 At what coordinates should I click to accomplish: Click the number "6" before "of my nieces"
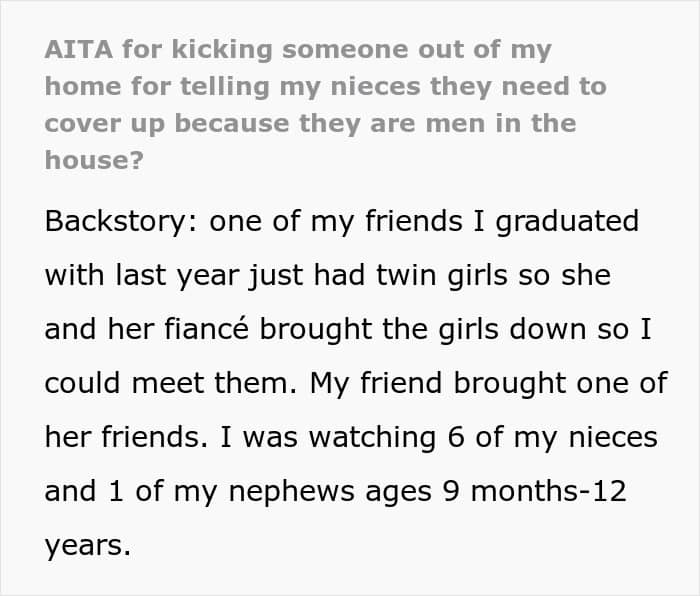click(x=456, y=437)
